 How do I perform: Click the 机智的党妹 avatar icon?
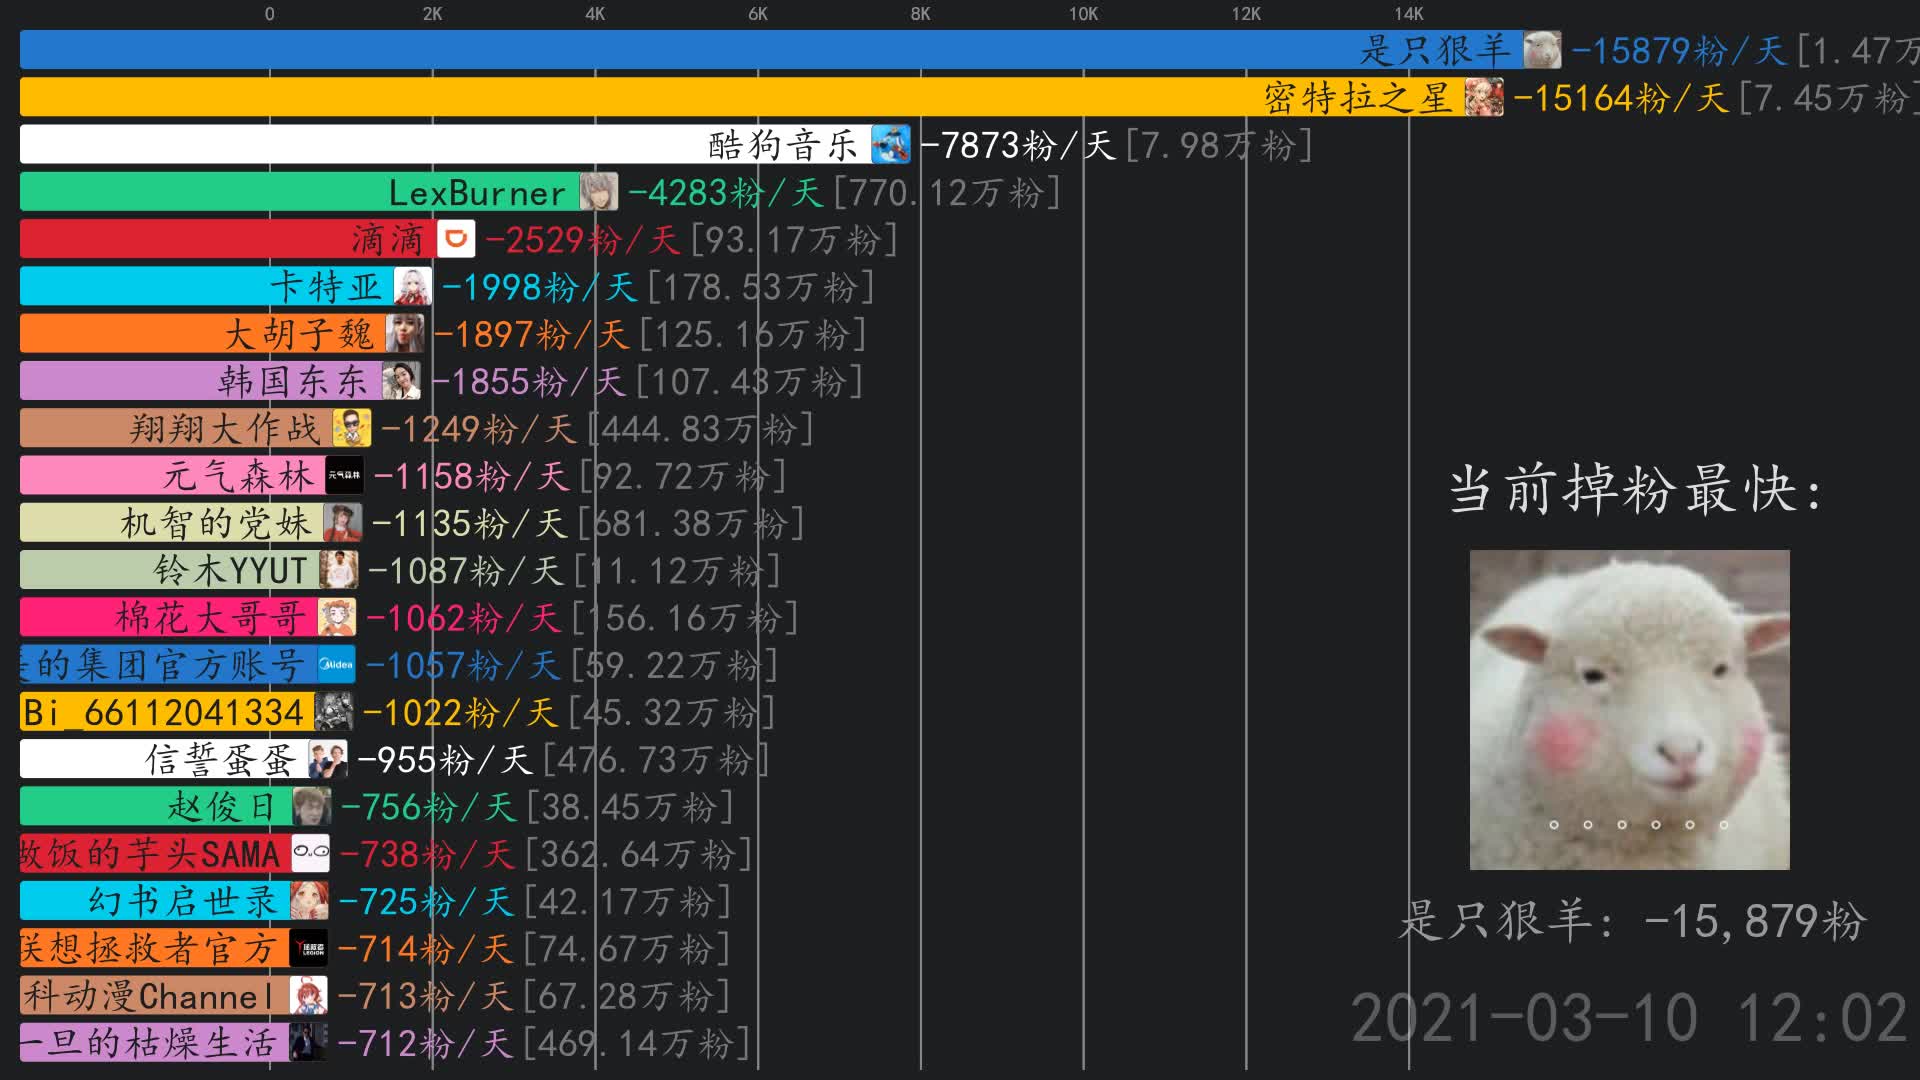click(x=343, y=522)
